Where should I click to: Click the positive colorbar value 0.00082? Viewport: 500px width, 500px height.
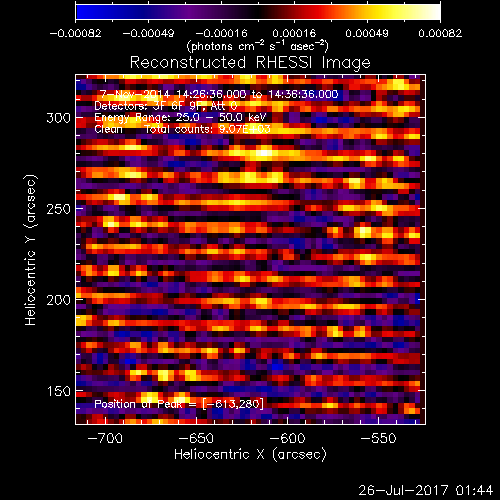pos(440,33)
